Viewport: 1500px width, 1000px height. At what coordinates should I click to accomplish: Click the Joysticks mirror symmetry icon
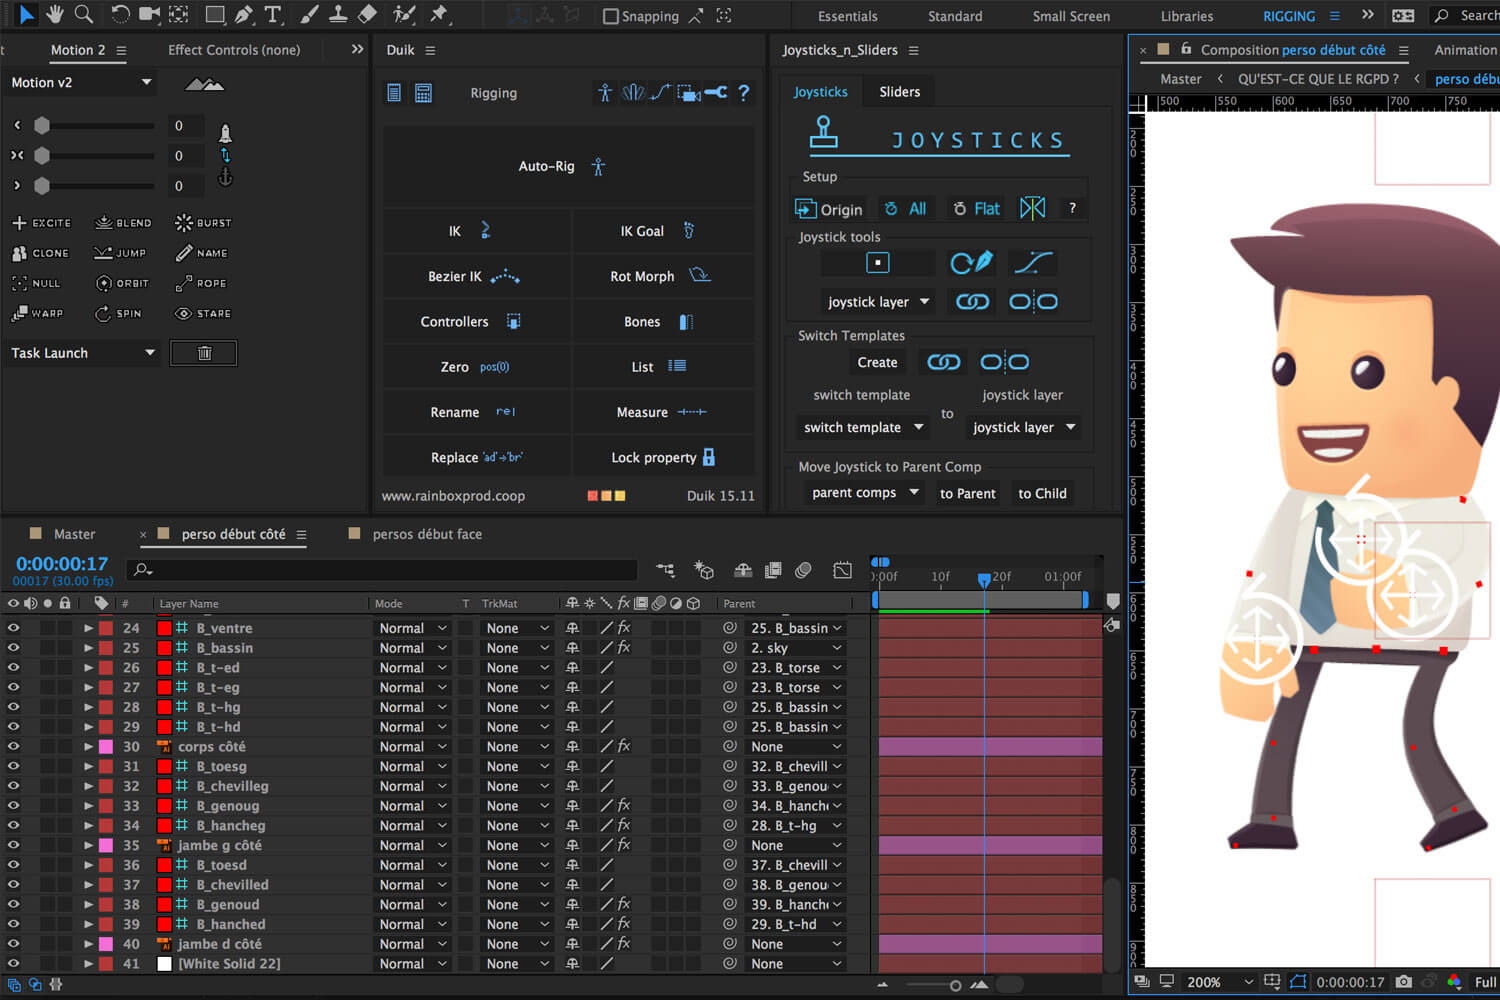(1032, 208)
